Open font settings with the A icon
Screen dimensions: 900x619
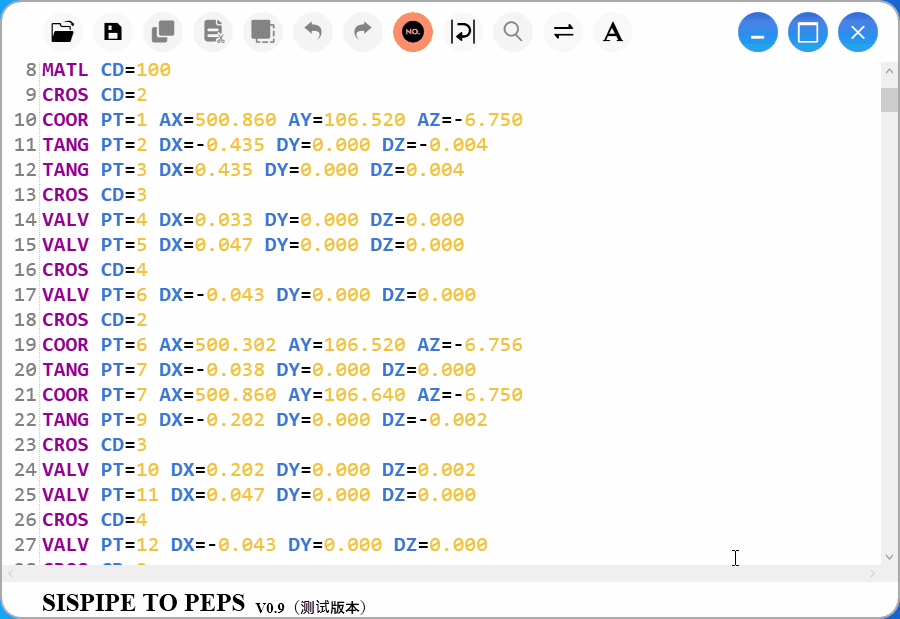pos(613,32)
